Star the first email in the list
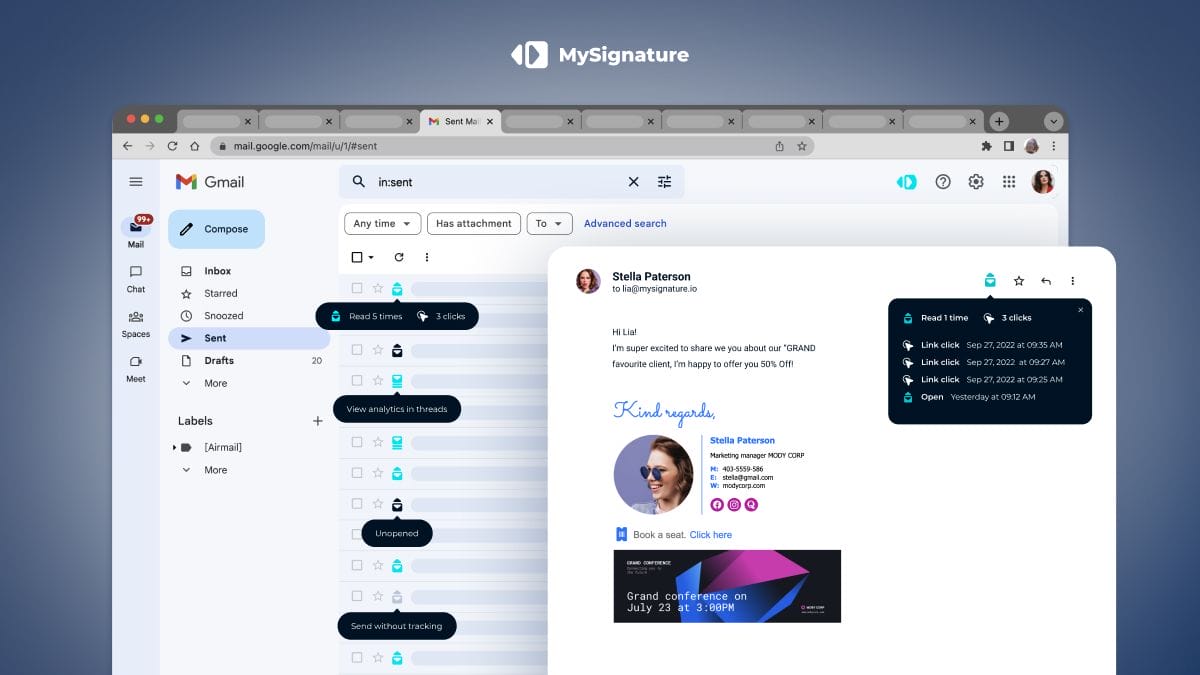Screen dimensions: 1200x675 (378, 289)
